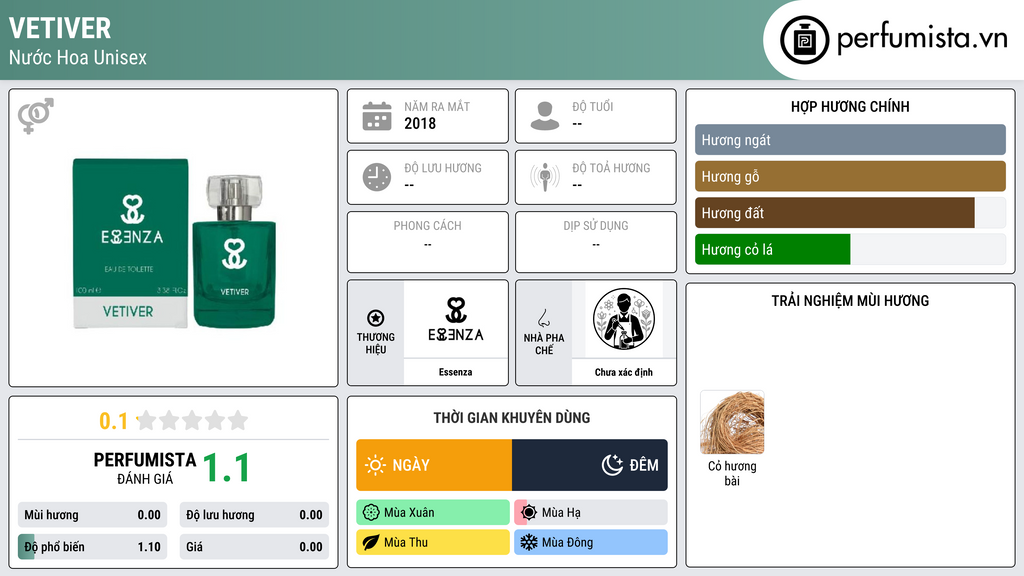Click the sun icon in Ngày

[375, 465]
